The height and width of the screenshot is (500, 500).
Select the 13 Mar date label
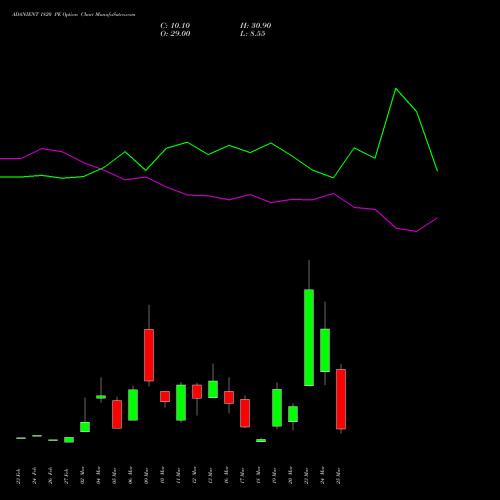tap(210, 475)
